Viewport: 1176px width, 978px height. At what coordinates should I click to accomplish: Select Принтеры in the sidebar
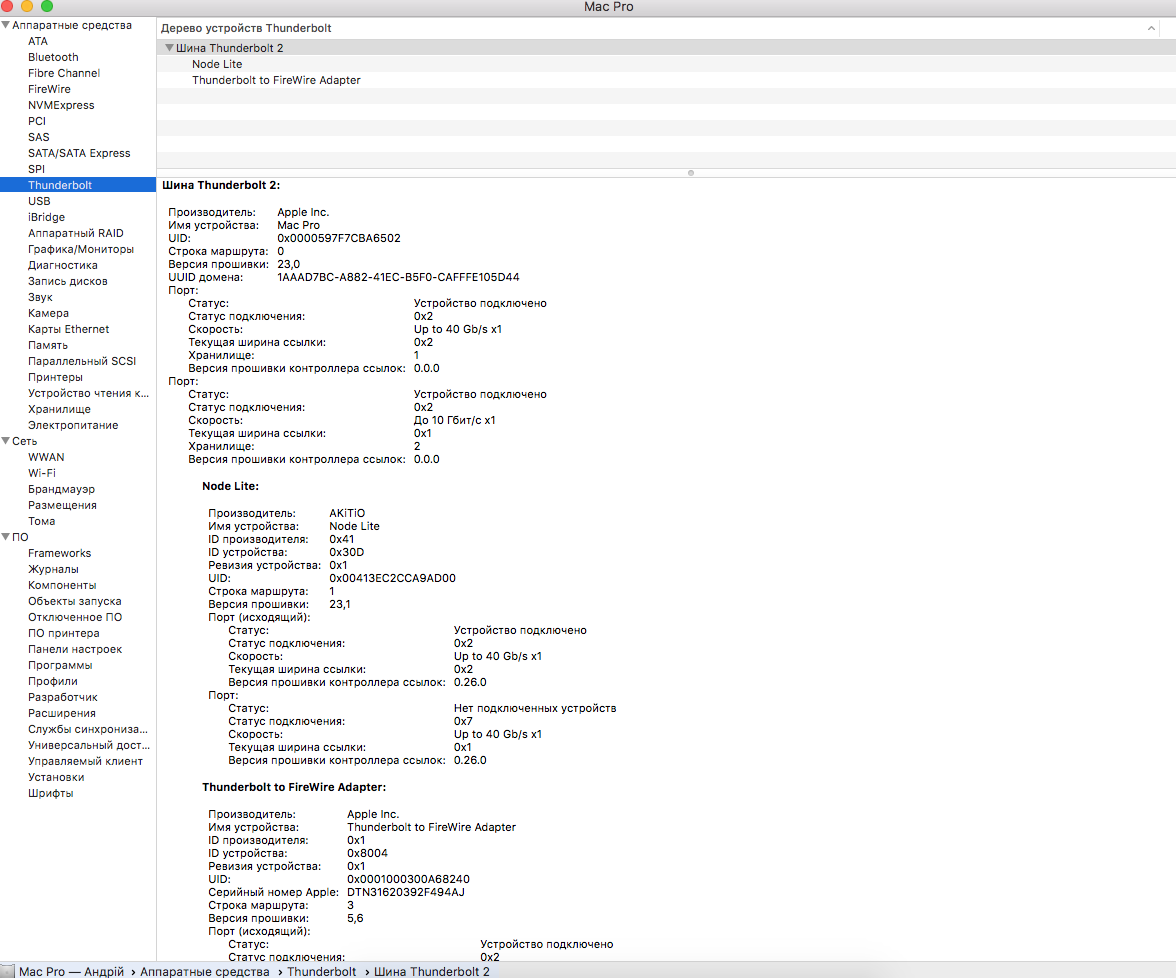(x=56, y=377)
